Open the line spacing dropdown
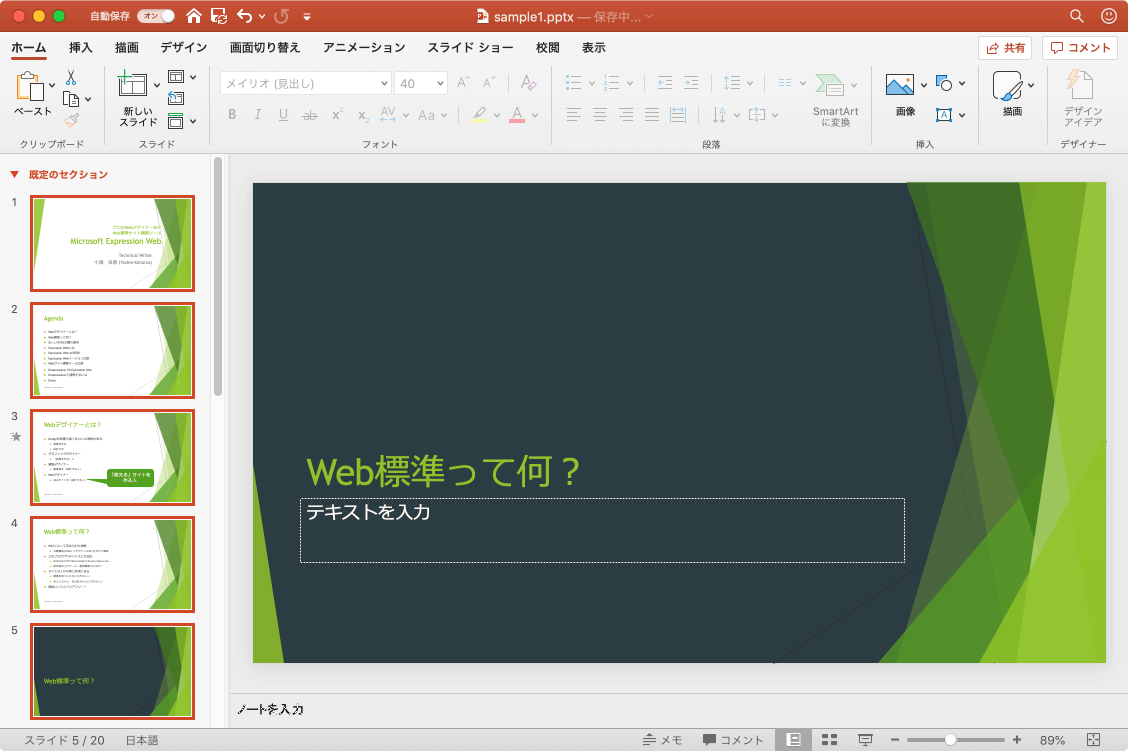The image size is (1128, 751). point(750,83)
